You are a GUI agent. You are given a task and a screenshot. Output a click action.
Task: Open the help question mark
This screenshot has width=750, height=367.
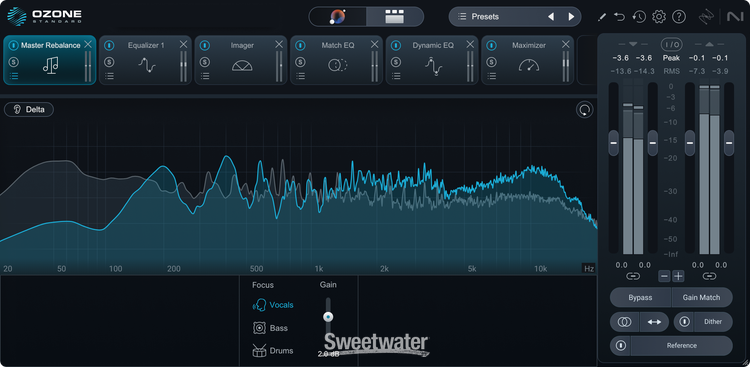679,17
